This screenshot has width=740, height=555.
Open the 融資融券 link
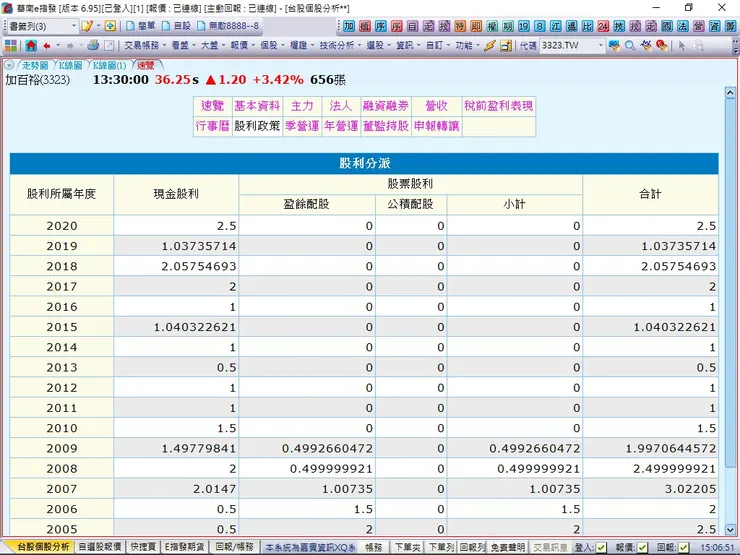(x=386, y=106)
